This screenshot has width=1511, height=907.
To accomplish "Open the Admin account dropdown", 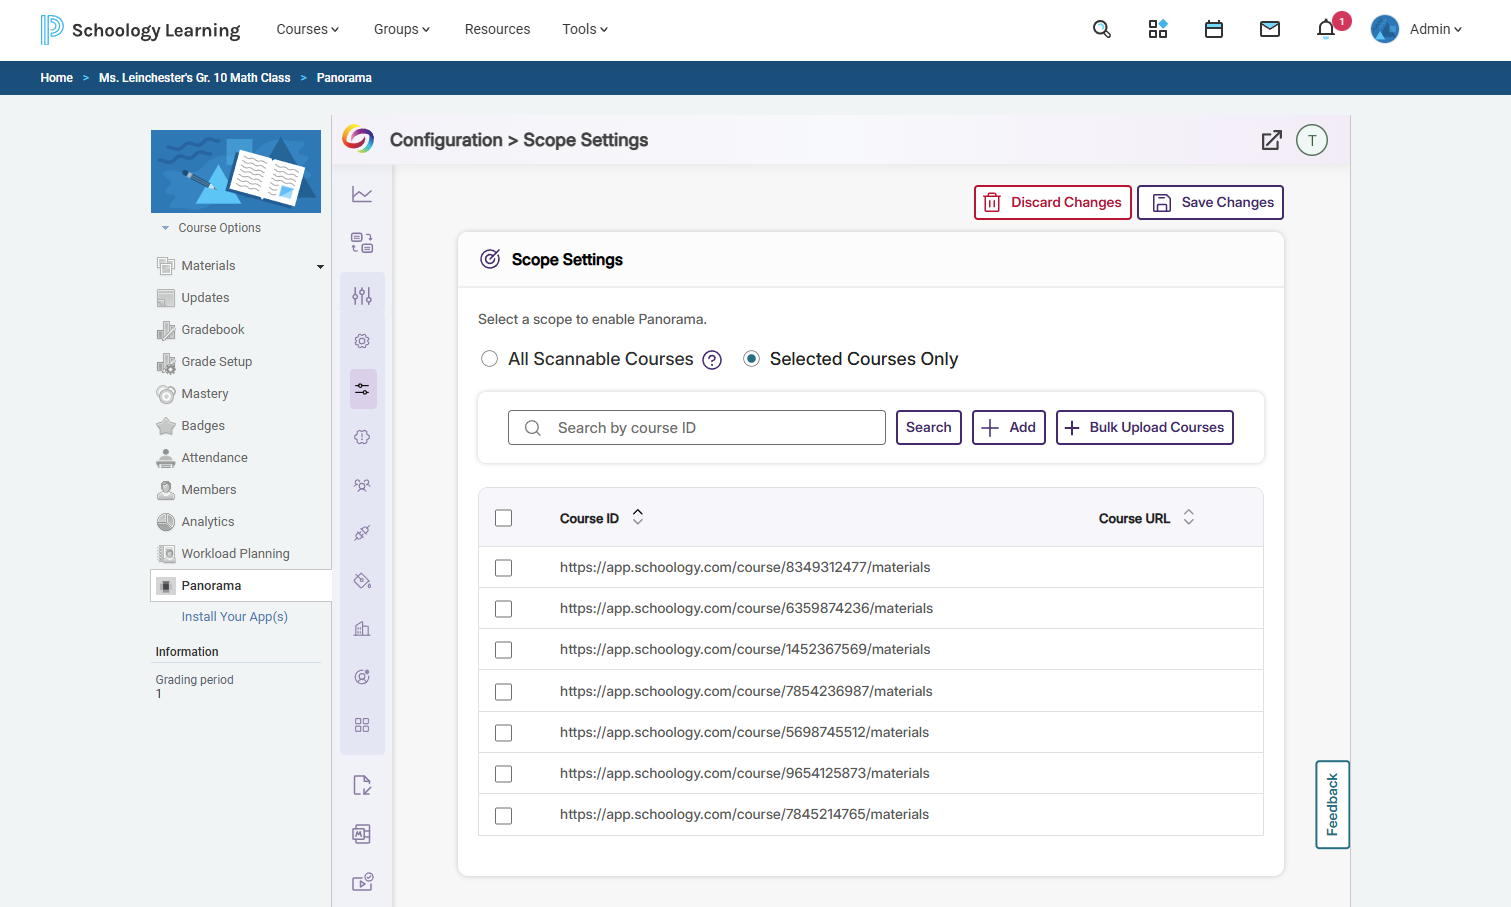I will [x=1417, y=29].
